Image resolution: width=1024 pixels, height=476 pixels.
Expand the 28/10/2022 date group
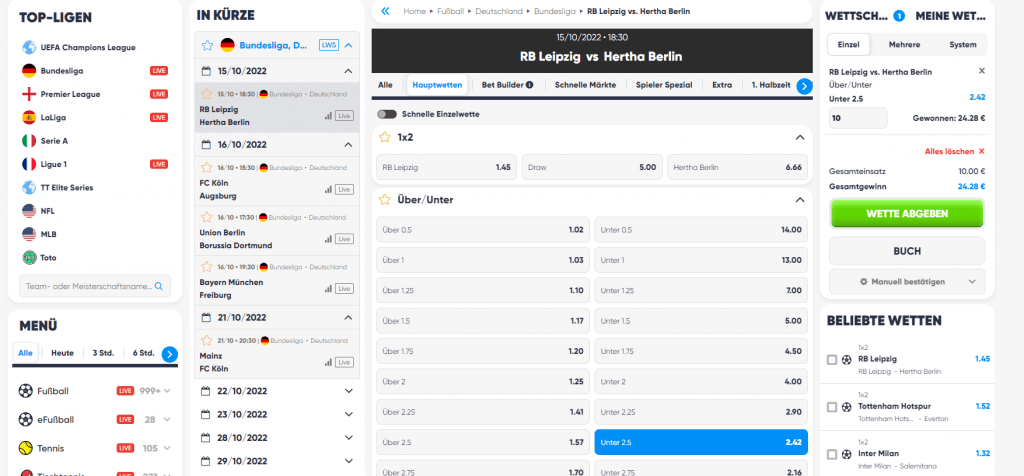pyautogui.click(x=348, y=437)
